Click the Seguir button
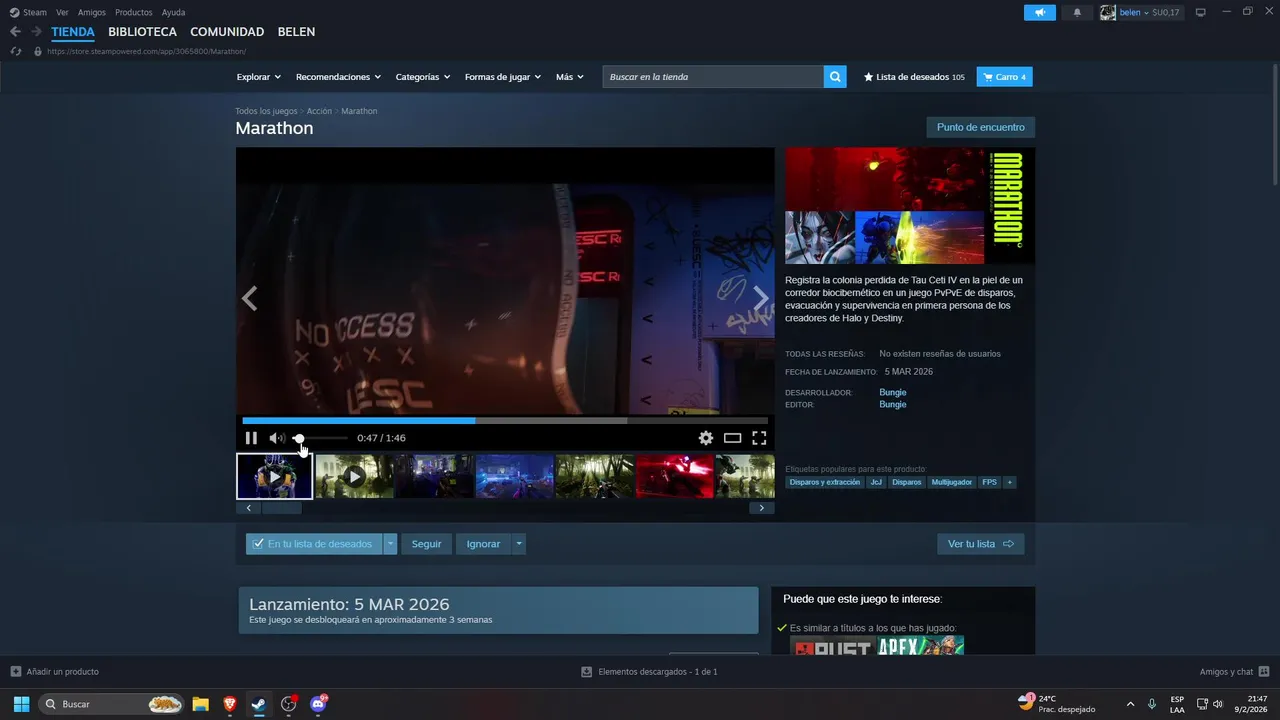This screenshot has height=720, width=1280. [x=426, y=544]
